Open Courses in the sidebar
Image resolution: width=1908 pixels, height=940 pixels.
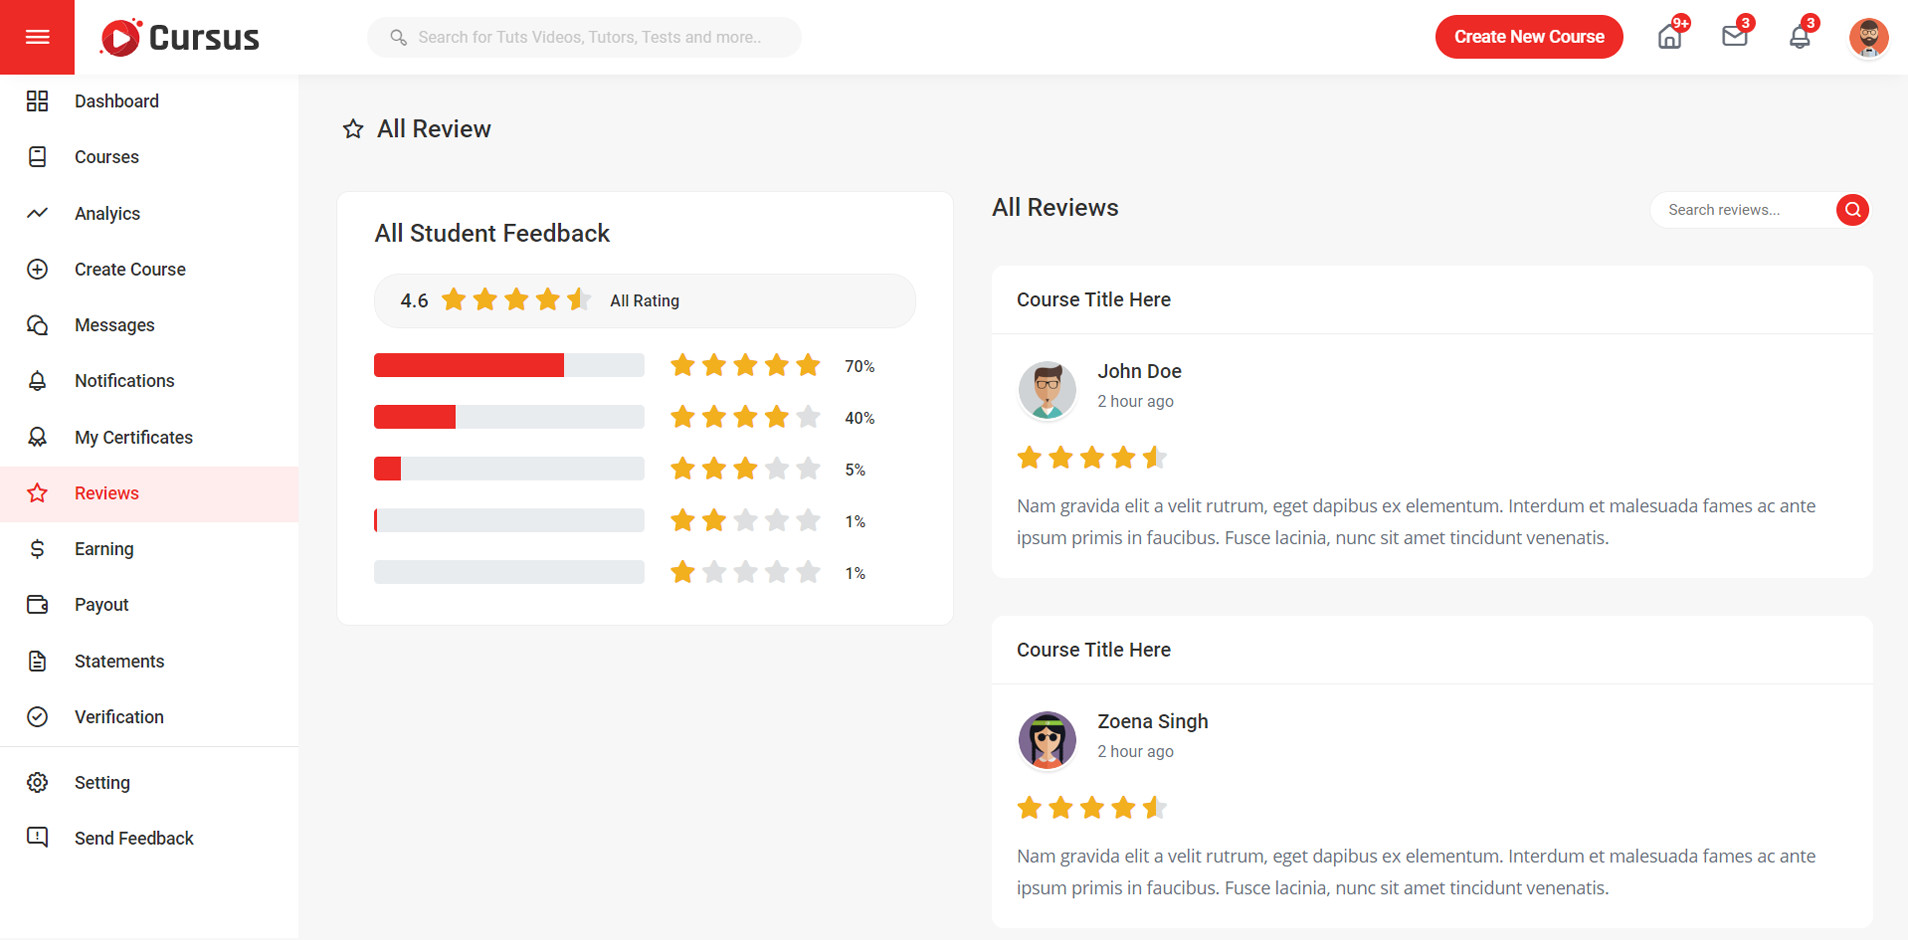tap(106, 157)
